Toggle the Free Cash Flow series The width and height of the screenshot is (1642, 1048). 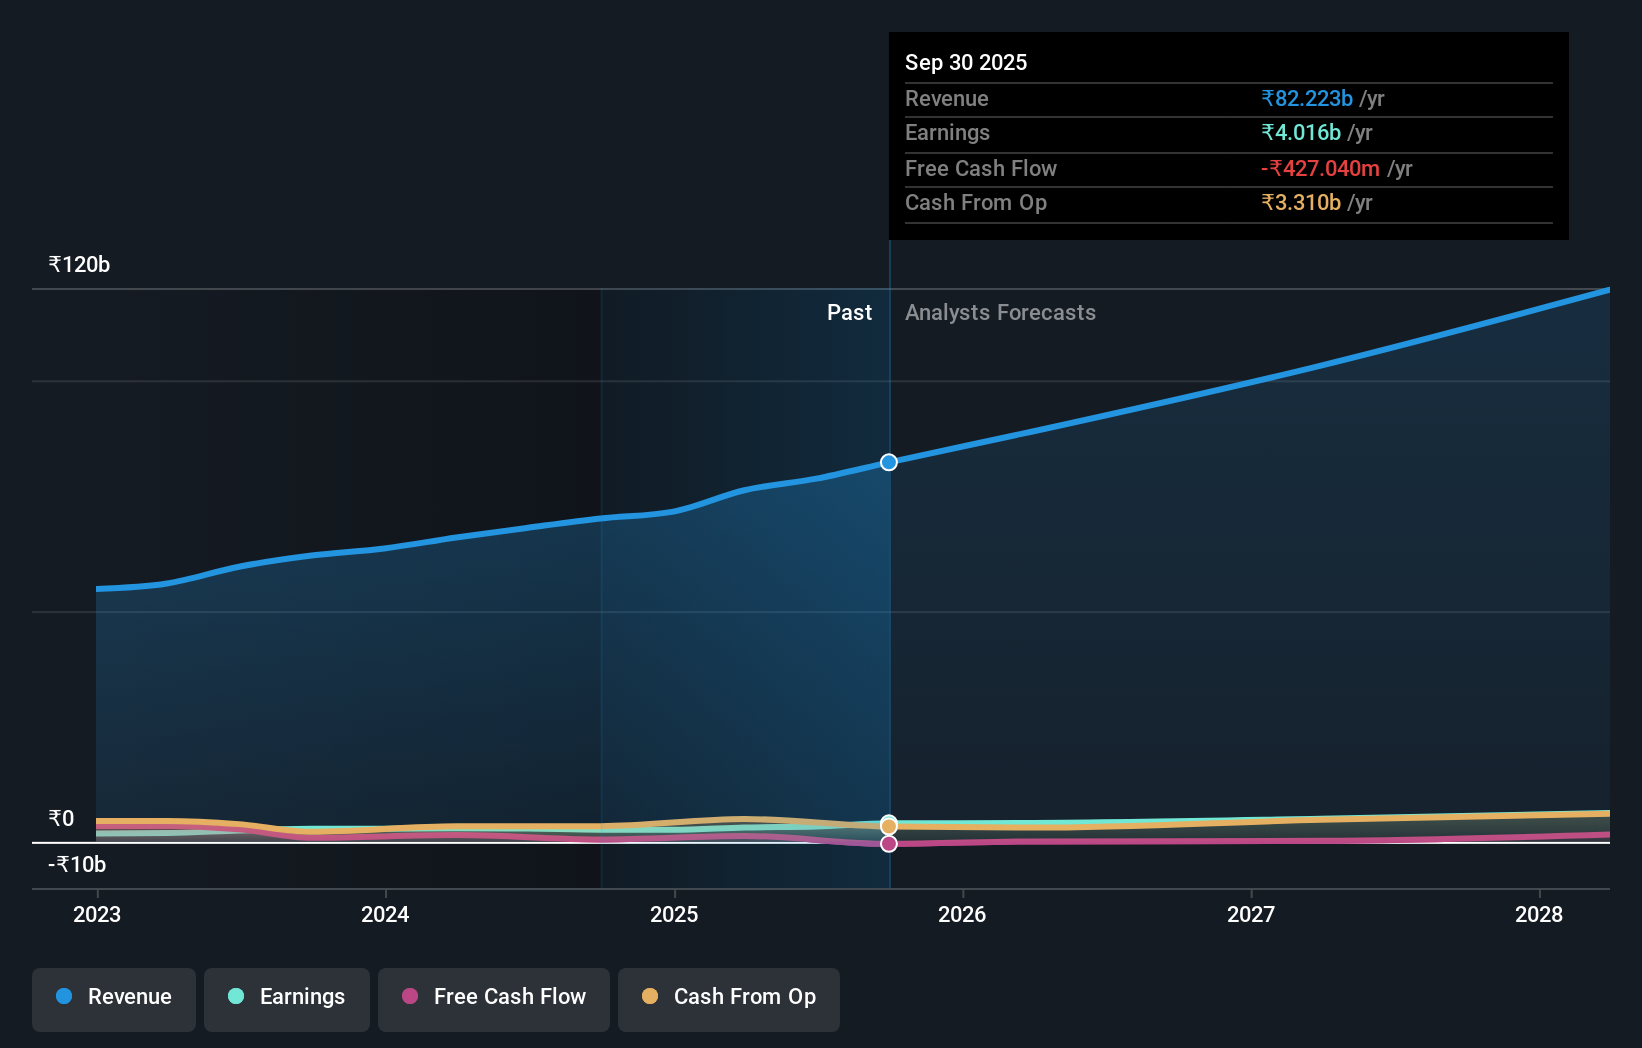pos(493,997)
